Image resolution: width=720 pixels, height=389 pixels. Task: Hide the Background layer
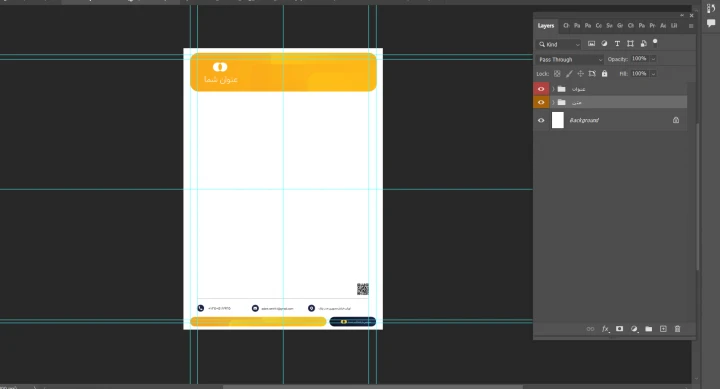click(x=541, y=120)
